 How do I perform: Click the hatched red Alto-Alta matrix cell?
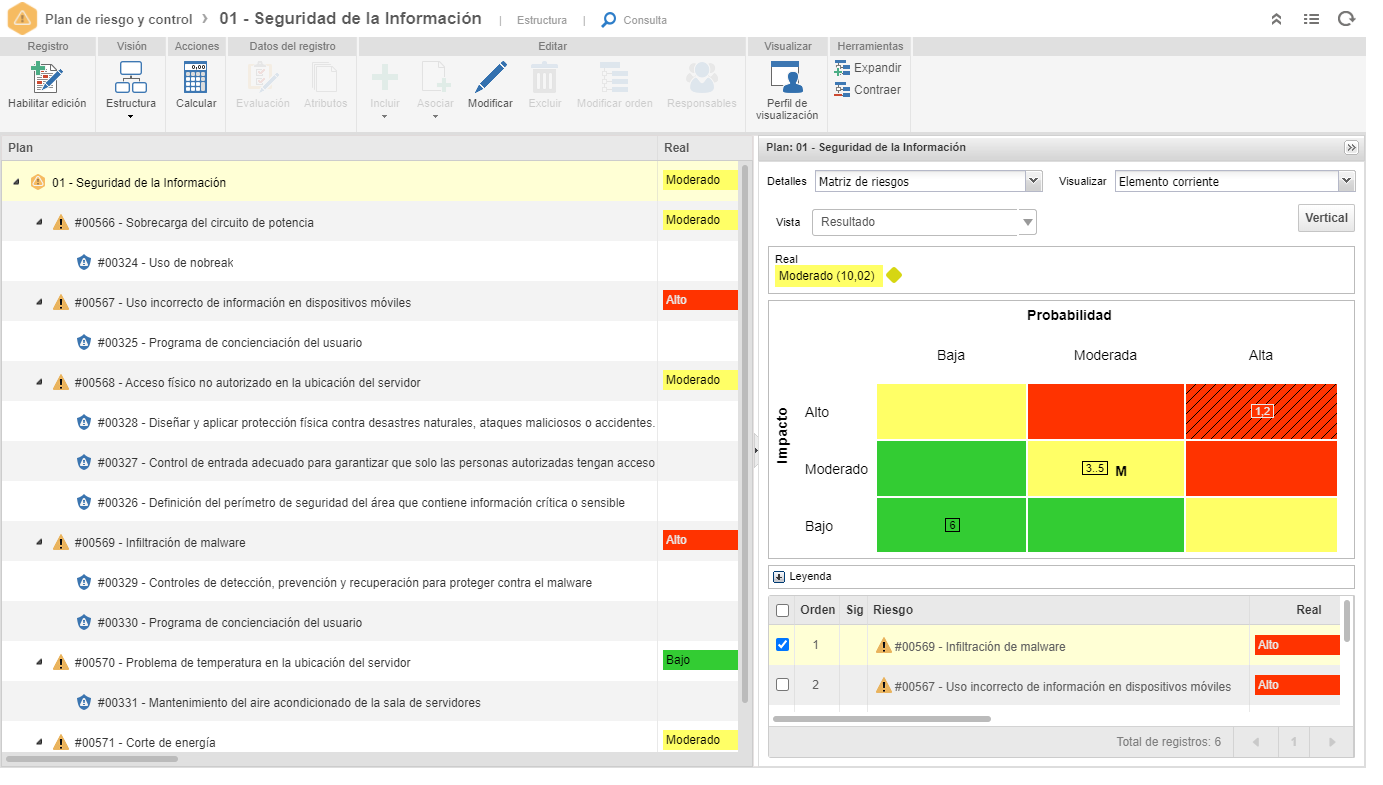(1261, 411)
